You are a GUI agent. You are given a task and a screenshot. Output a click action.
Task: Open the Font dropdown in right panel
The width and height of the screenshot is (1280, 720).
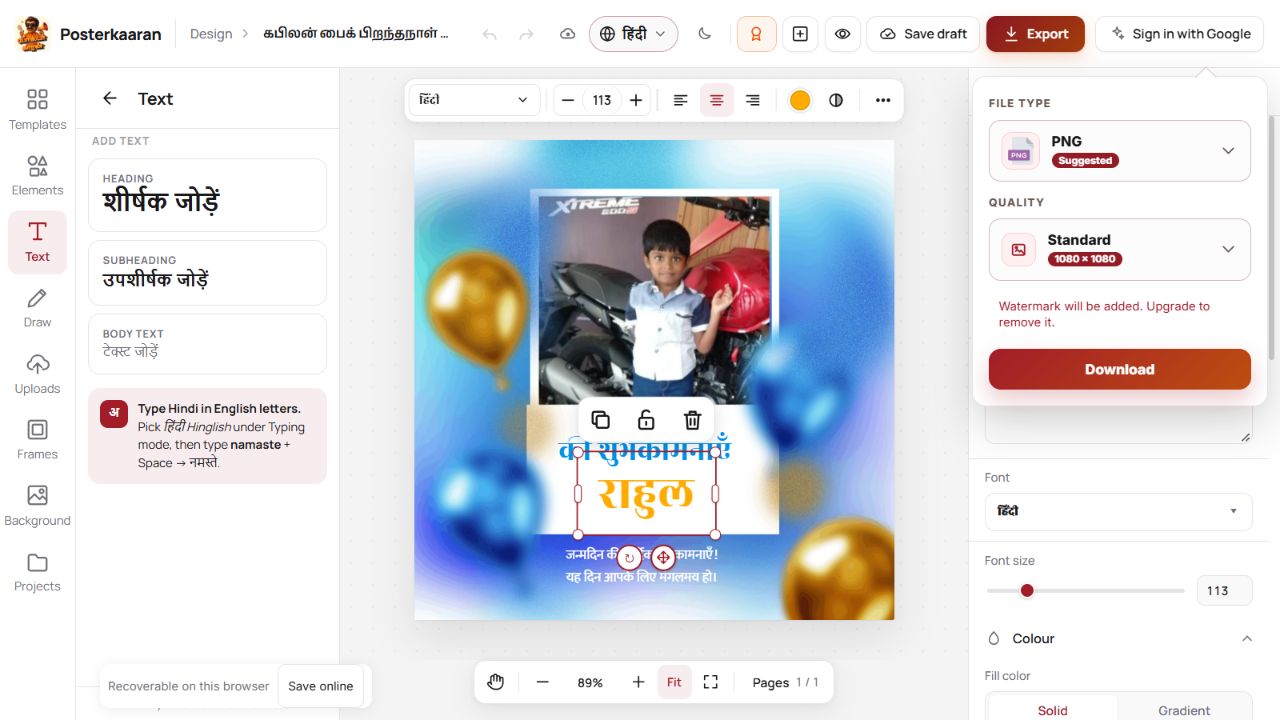point(1119,511)
